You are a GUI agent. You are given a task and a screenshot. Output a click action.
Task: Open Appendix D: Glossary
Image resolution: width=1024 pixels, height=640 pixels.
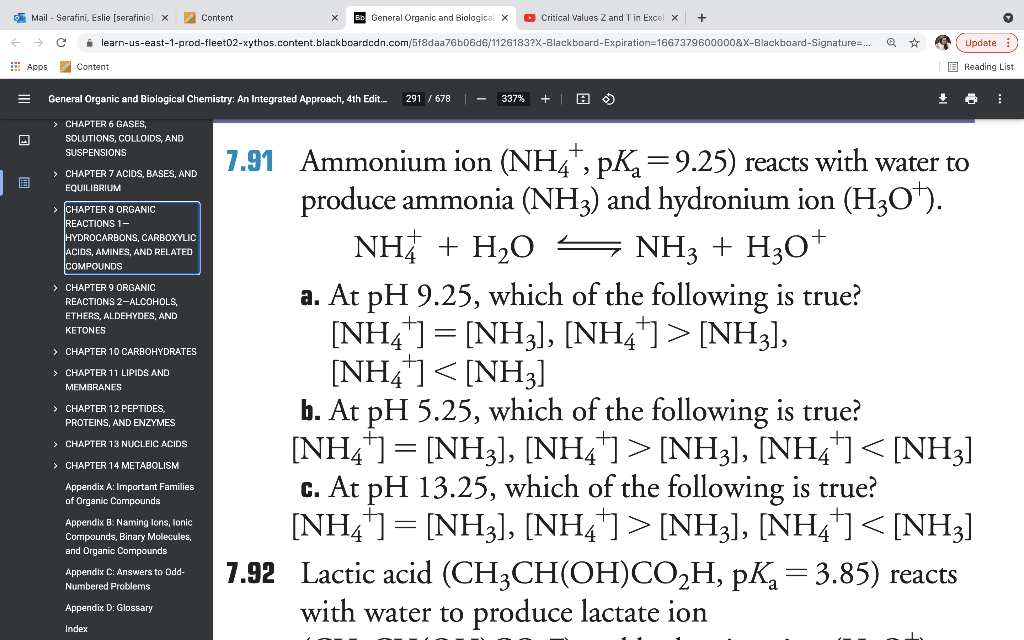point(108,607)
